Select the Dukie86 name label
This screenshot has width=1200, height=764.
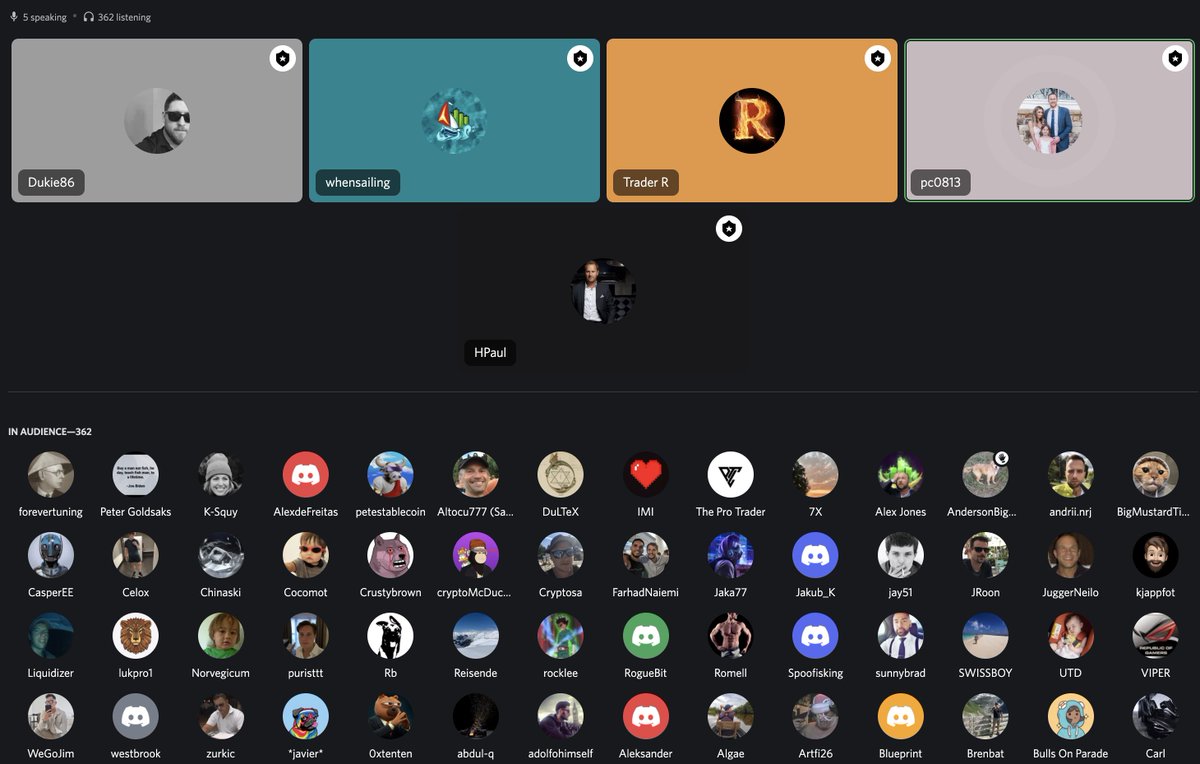click(51, 183)
